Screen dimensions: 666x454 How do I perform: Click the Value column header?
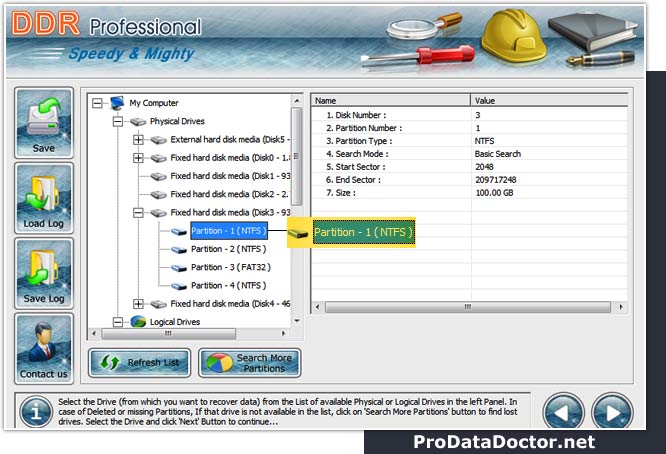(x=549, y=101)
